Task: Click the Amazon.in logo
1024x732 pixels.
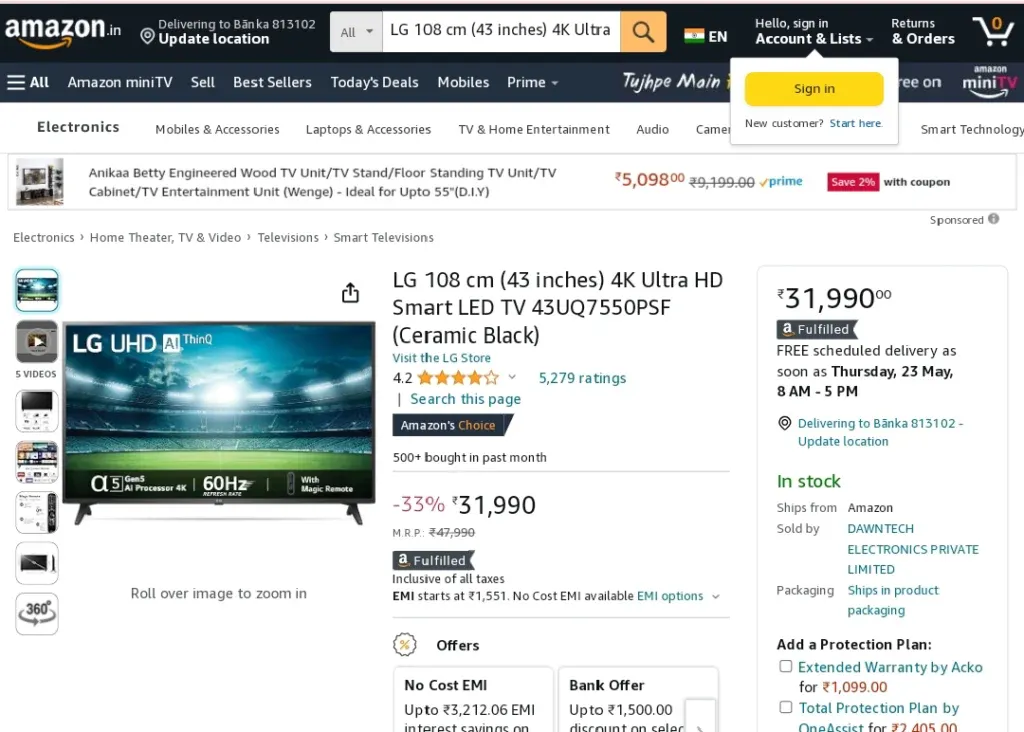Action: pyautogui.click(x=63, y=32)
